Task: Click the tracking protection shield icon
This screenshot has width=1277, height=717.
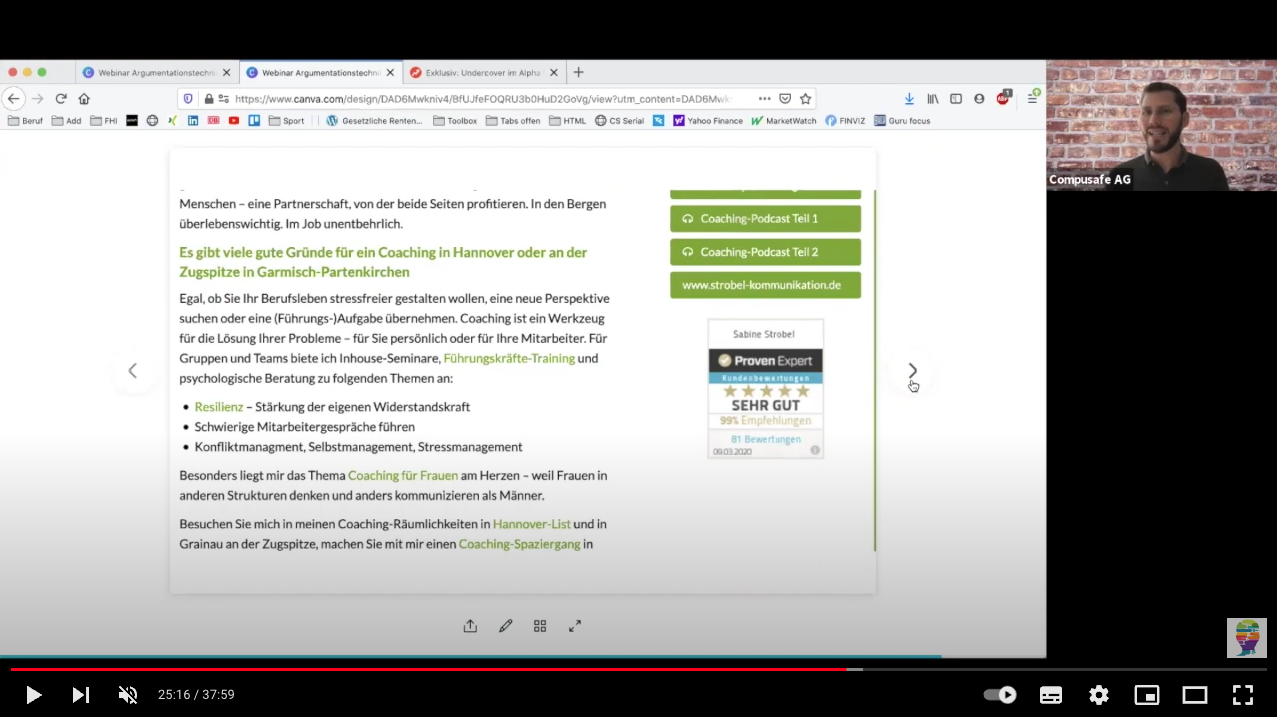Action: (x=187, y=99)
